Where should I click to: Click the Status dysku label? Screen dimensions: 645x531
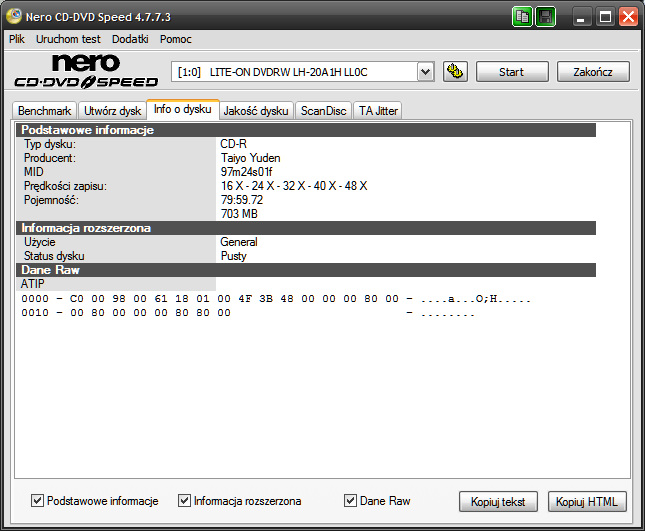click(54, 256)
